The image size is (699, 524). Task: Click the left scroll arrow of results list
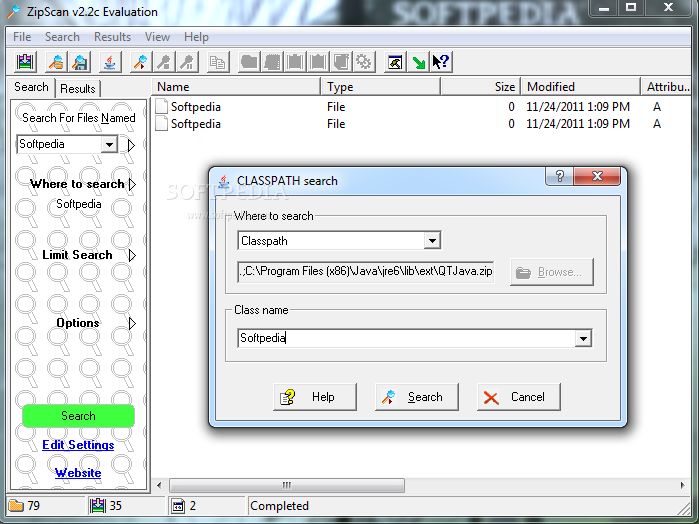tap(159, 485)
